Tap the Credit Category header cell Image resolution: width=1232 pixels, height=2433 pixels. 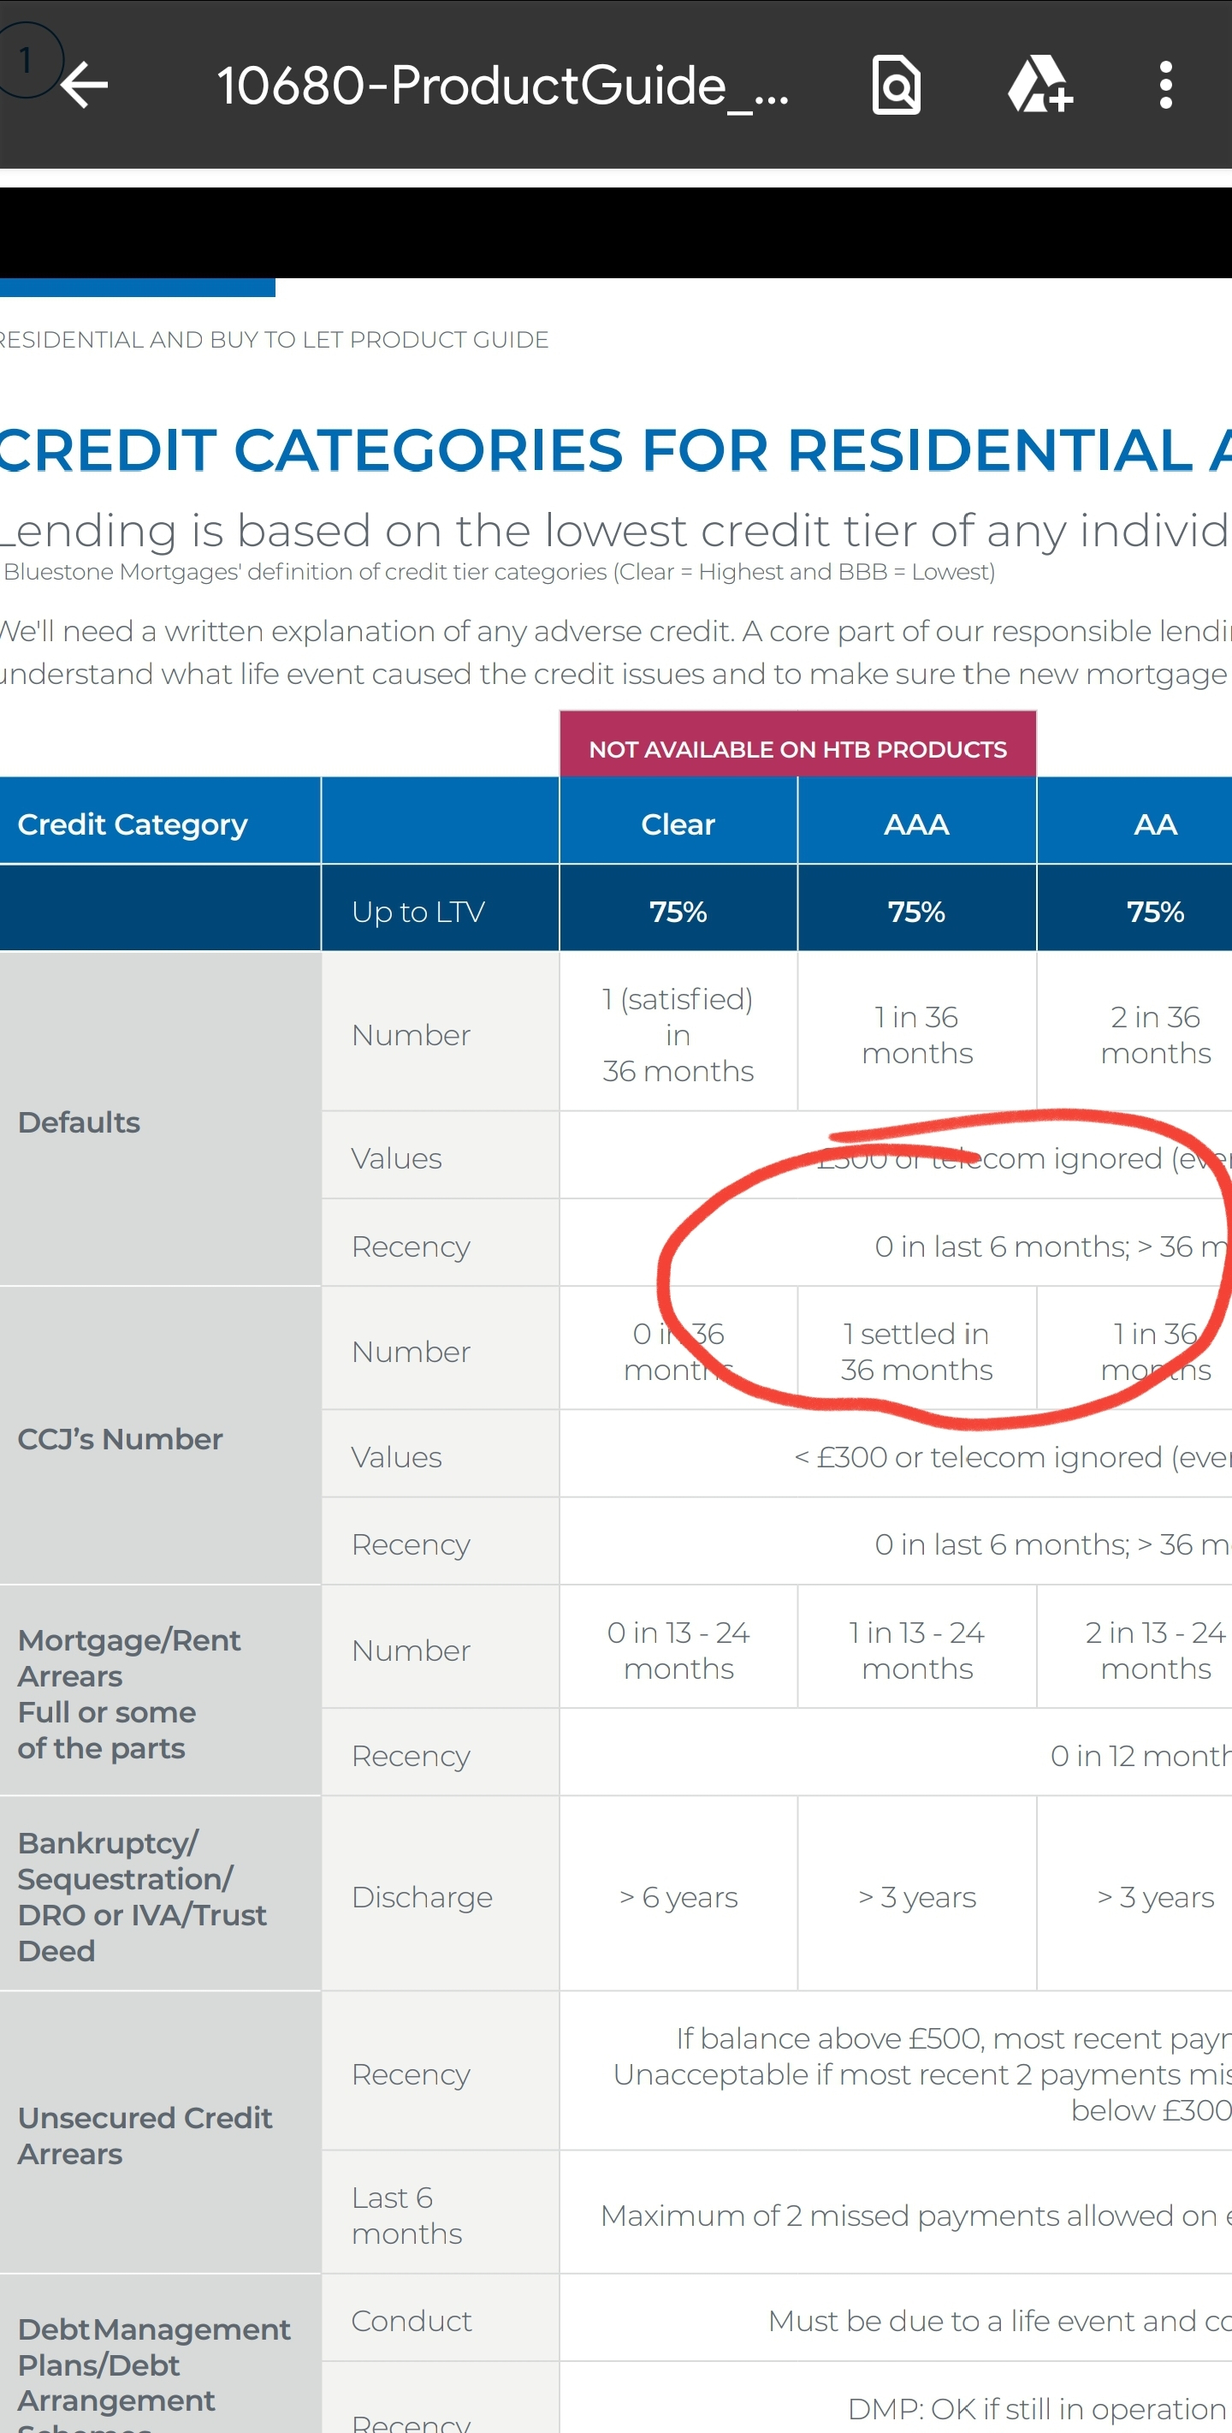click(x=160, y=824)
